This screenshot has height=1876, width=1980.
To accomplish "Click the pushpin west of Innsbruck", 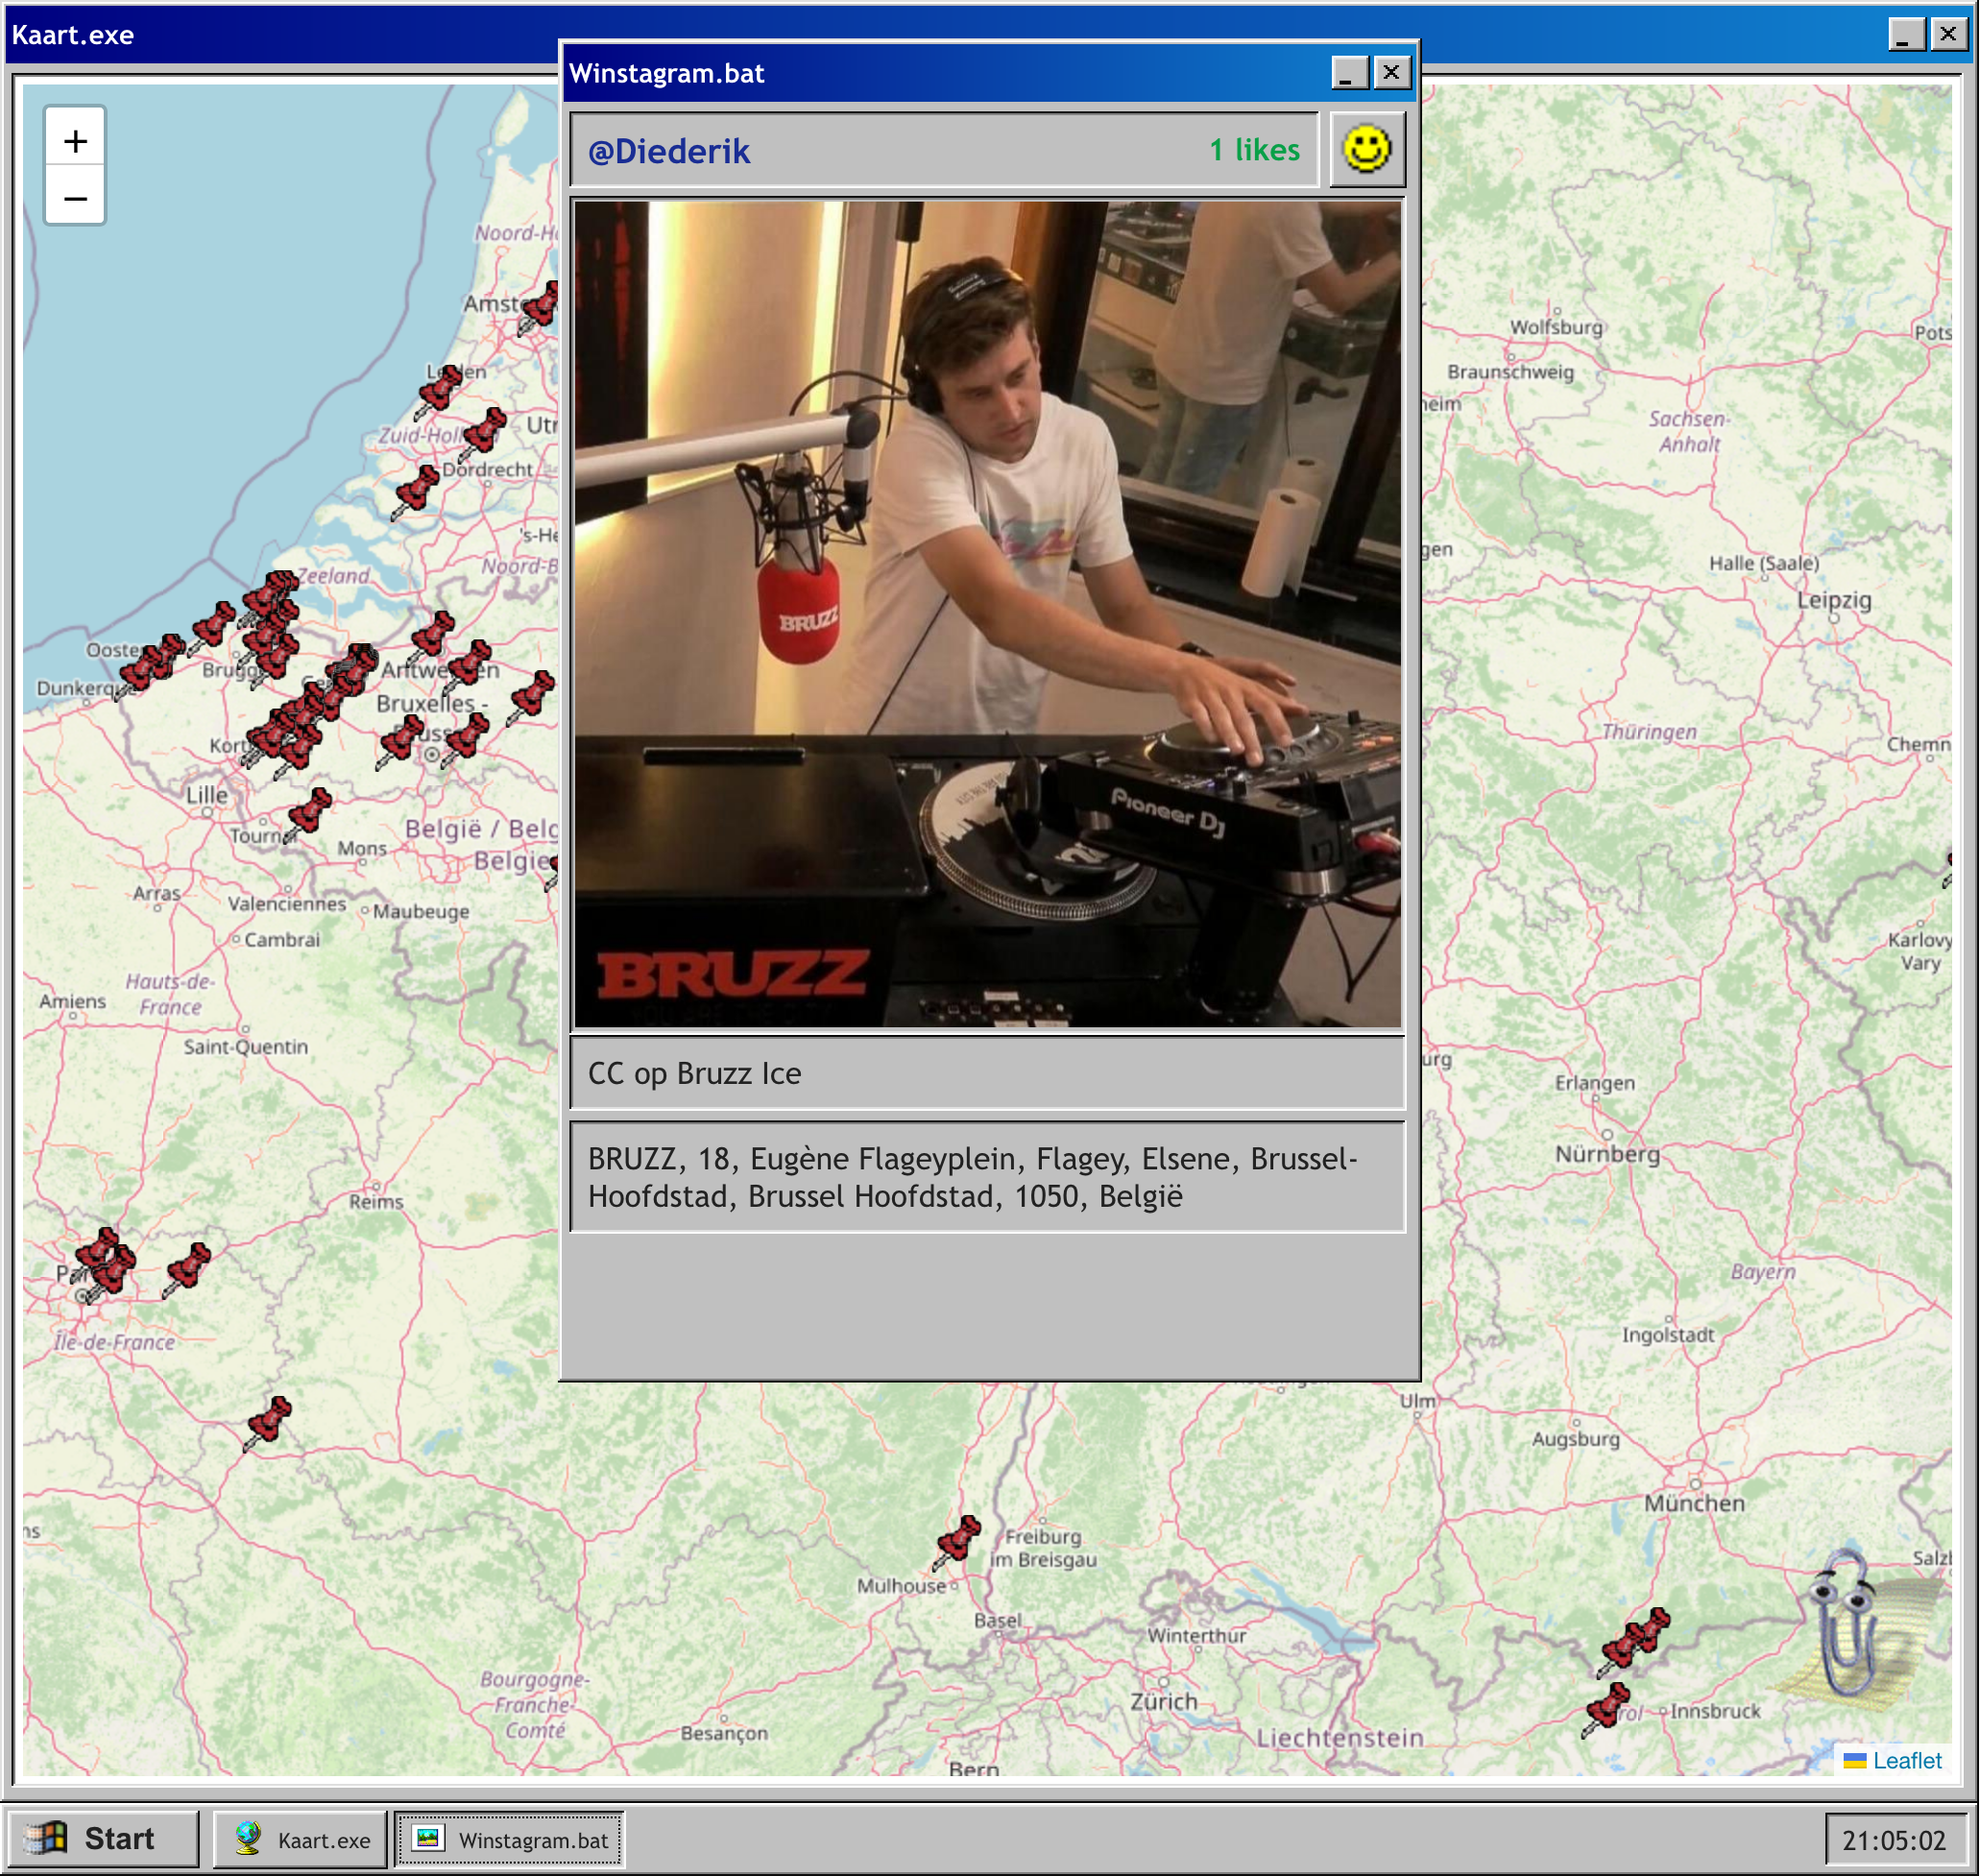I will (x=1606, y=1708).
